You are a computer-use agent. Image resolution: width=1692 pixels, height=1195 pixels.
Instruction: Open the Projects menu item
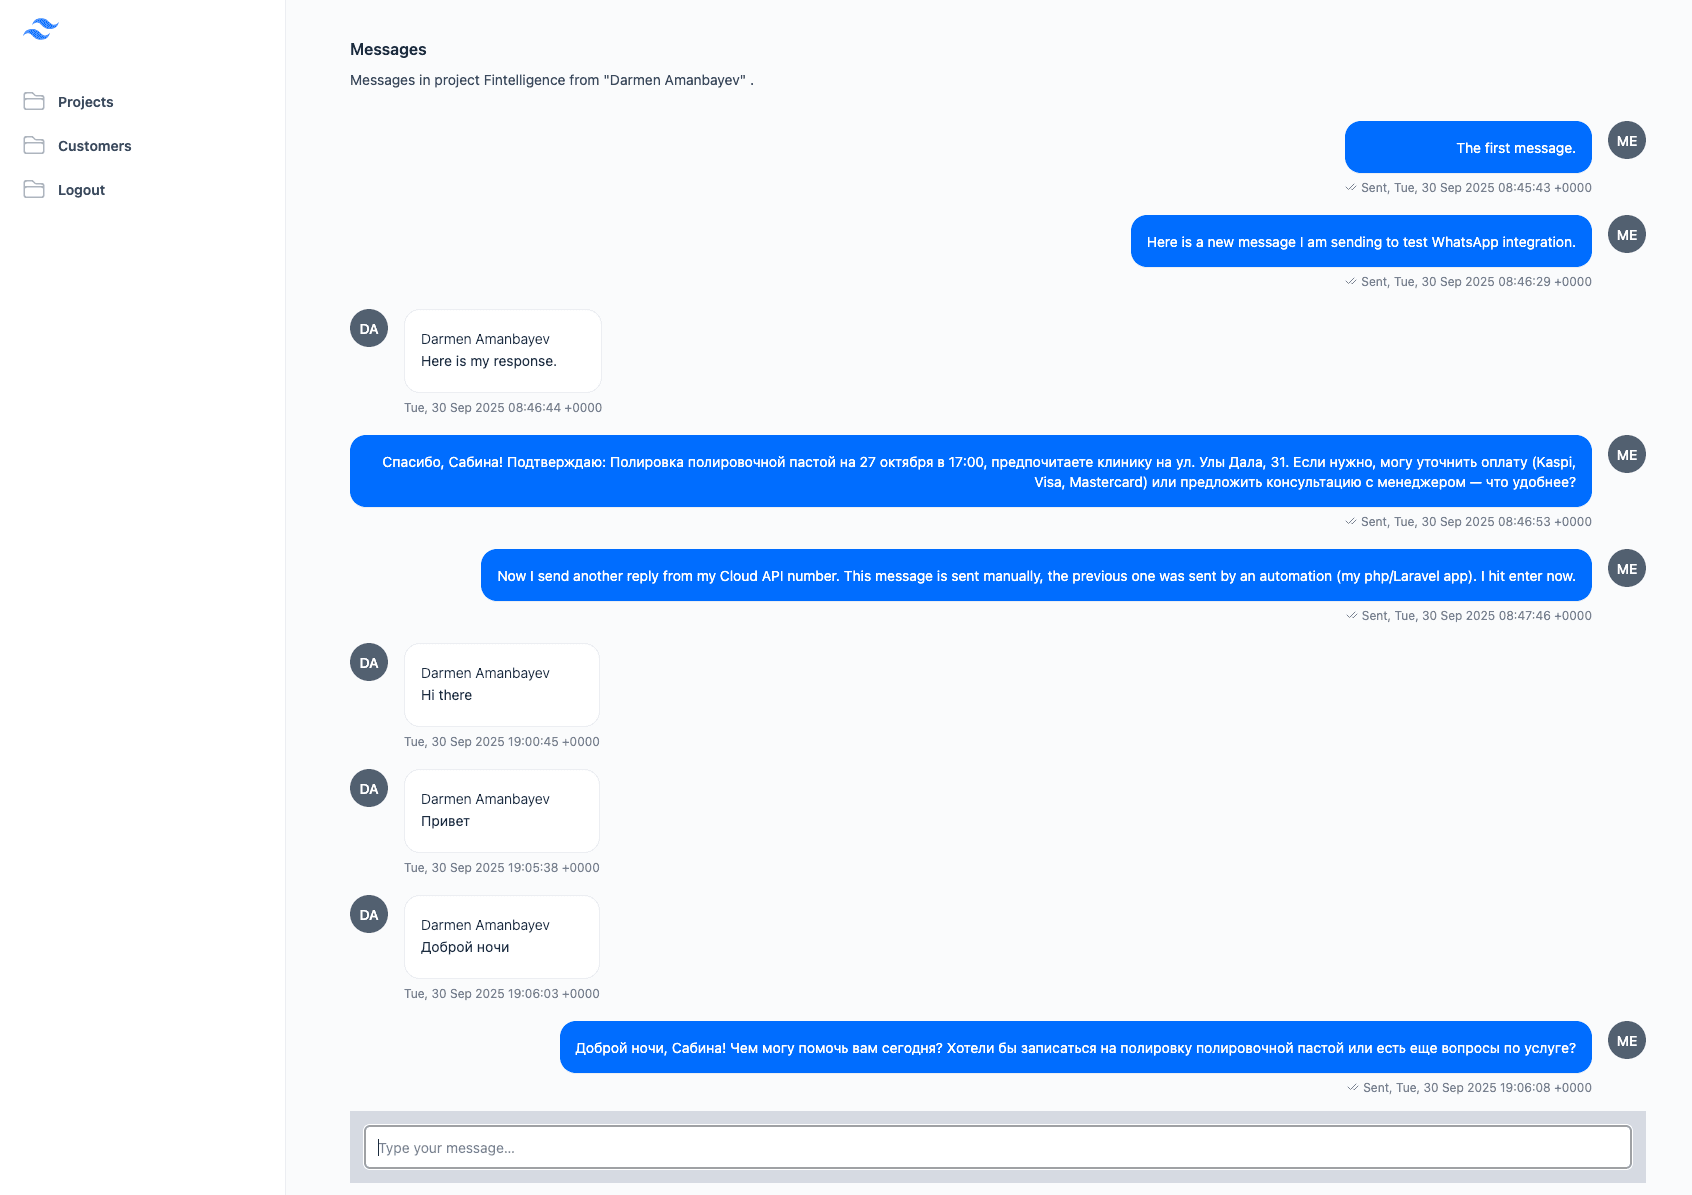coord(86,102)
